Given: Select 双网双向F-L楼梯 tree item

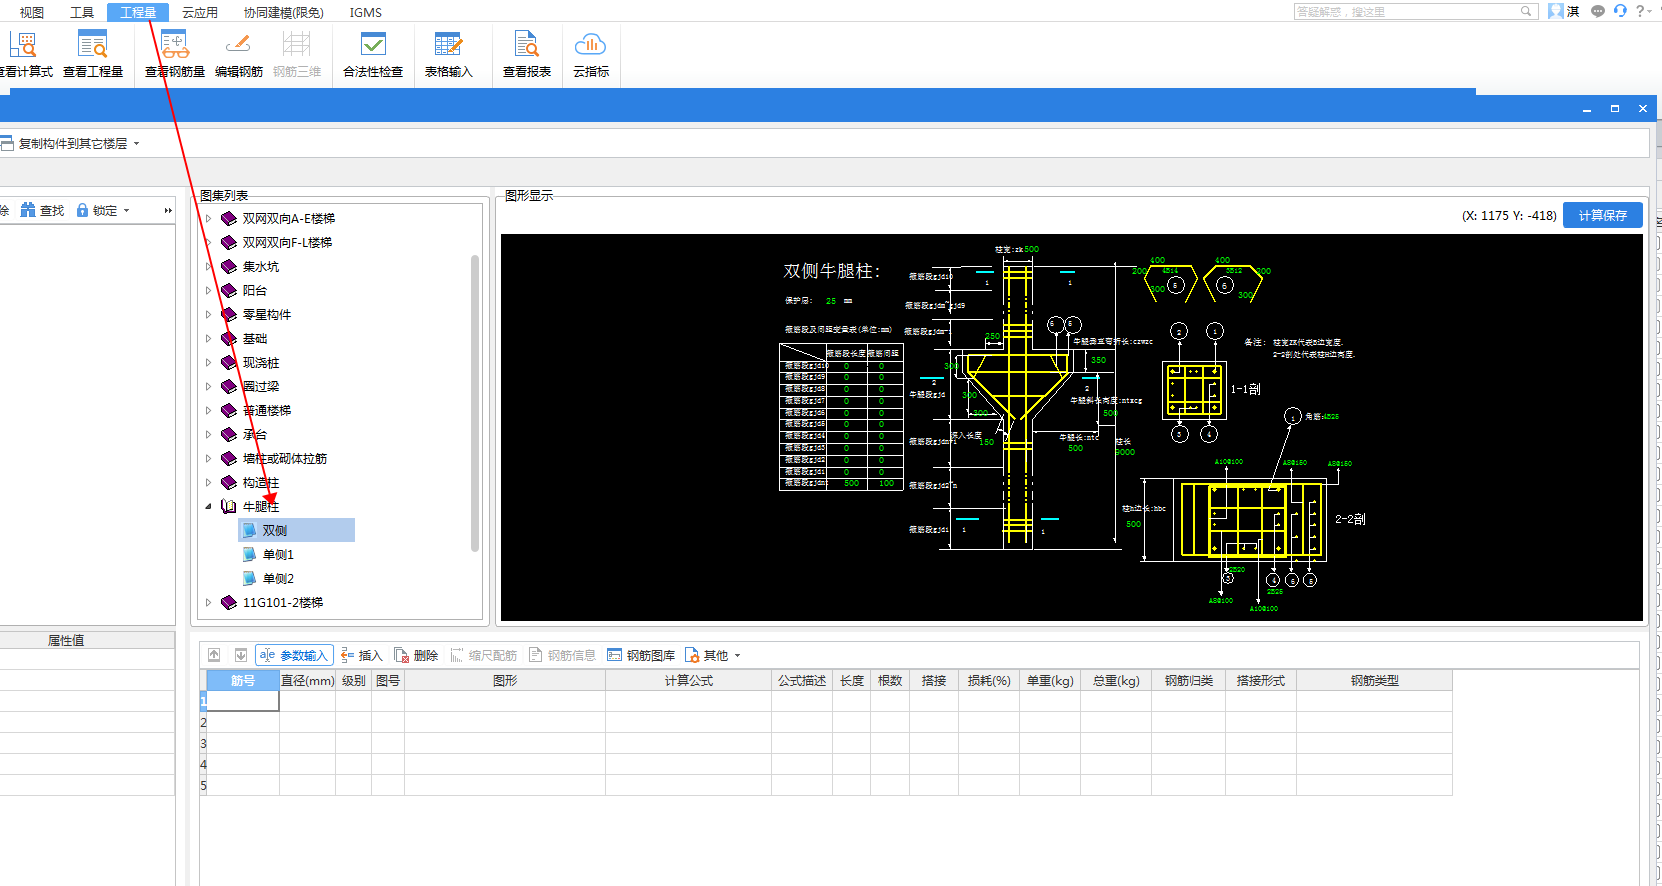Looking at the screenshot, I should click(x=287, y=242).
